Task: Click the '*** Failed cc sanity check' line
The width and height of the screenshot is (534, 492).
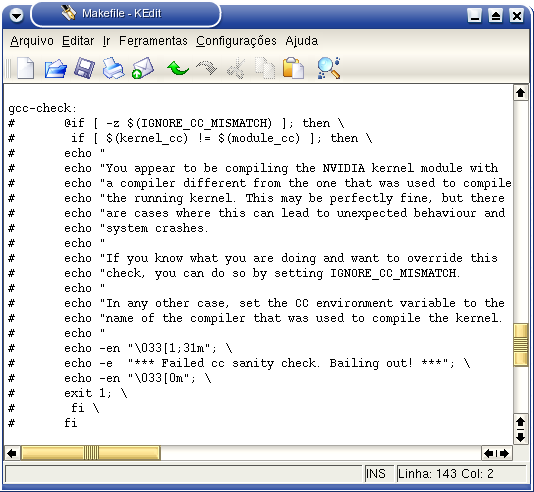Action: [239, 363]
